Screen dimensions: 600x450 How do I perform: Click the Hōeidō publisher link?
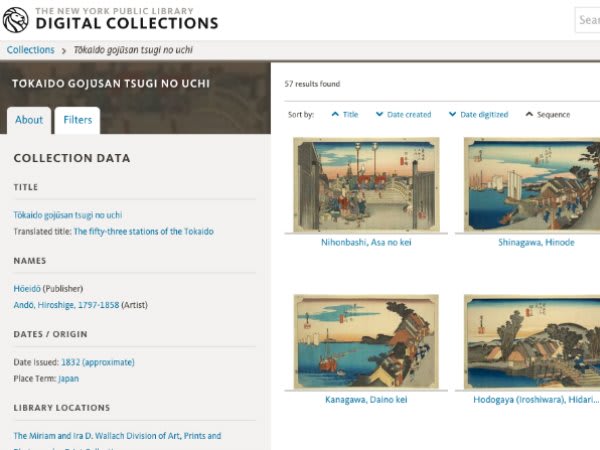pyautogui.click(x=27, y=289)
